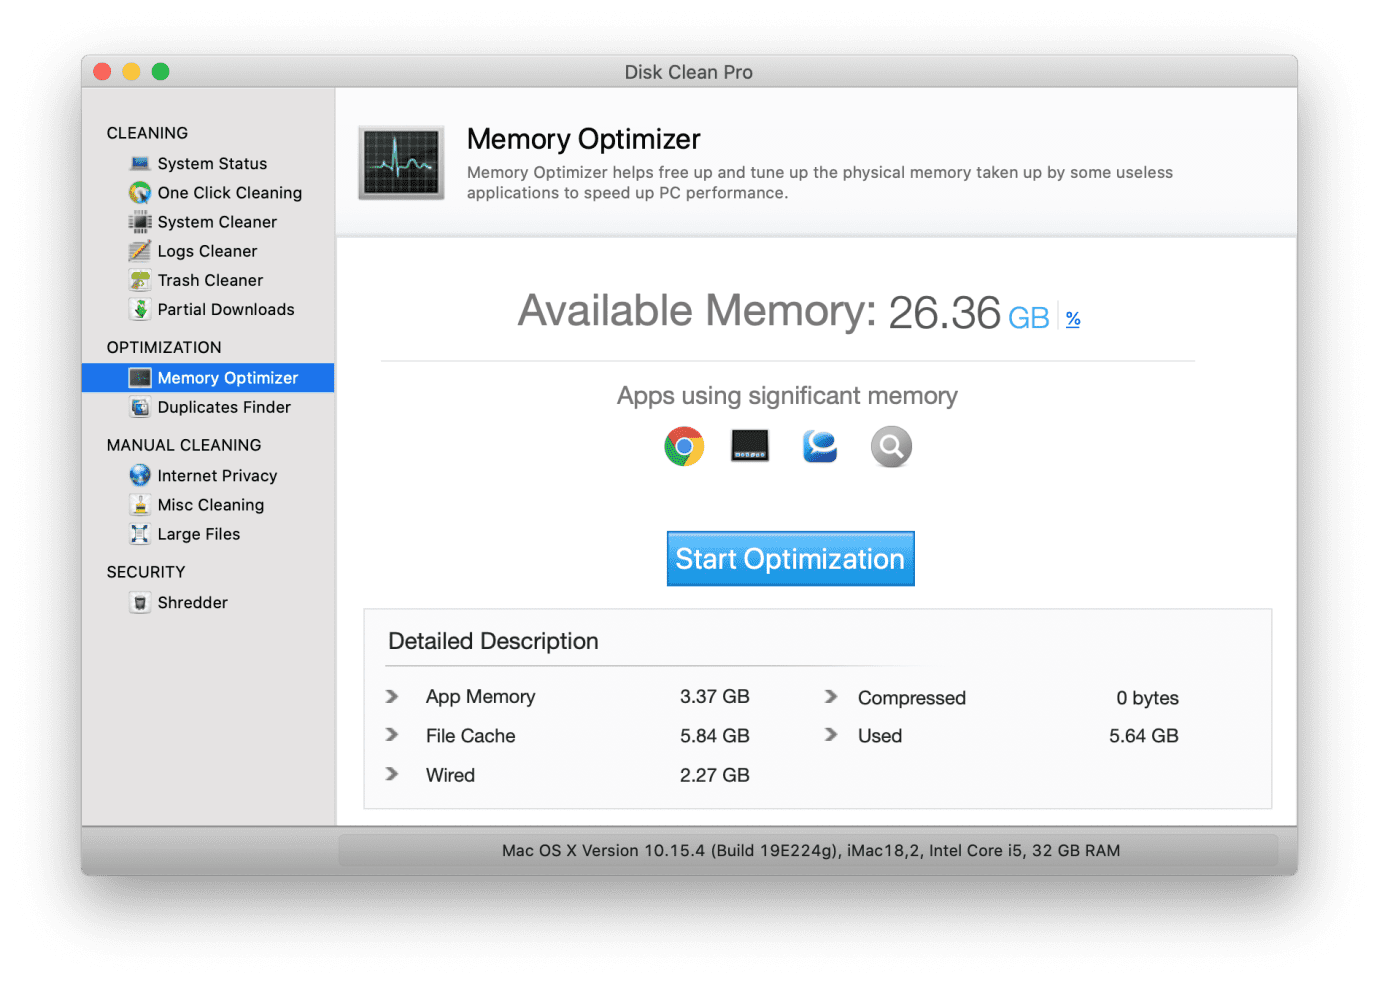Click the Chrome icon under apps using memory
This screenshot has height=983, width=1379.
point(683,446)
